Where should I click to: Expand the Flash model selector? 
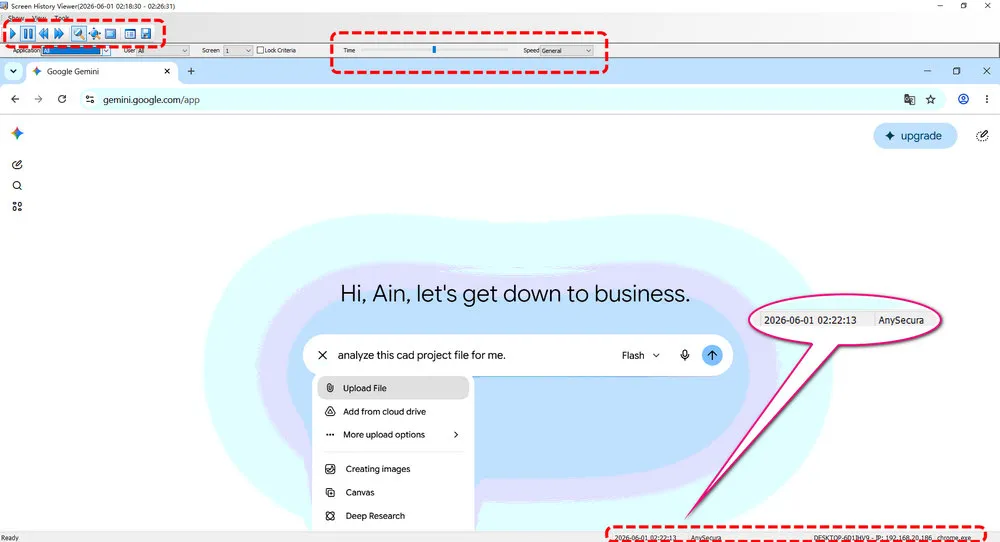(640, 355)
